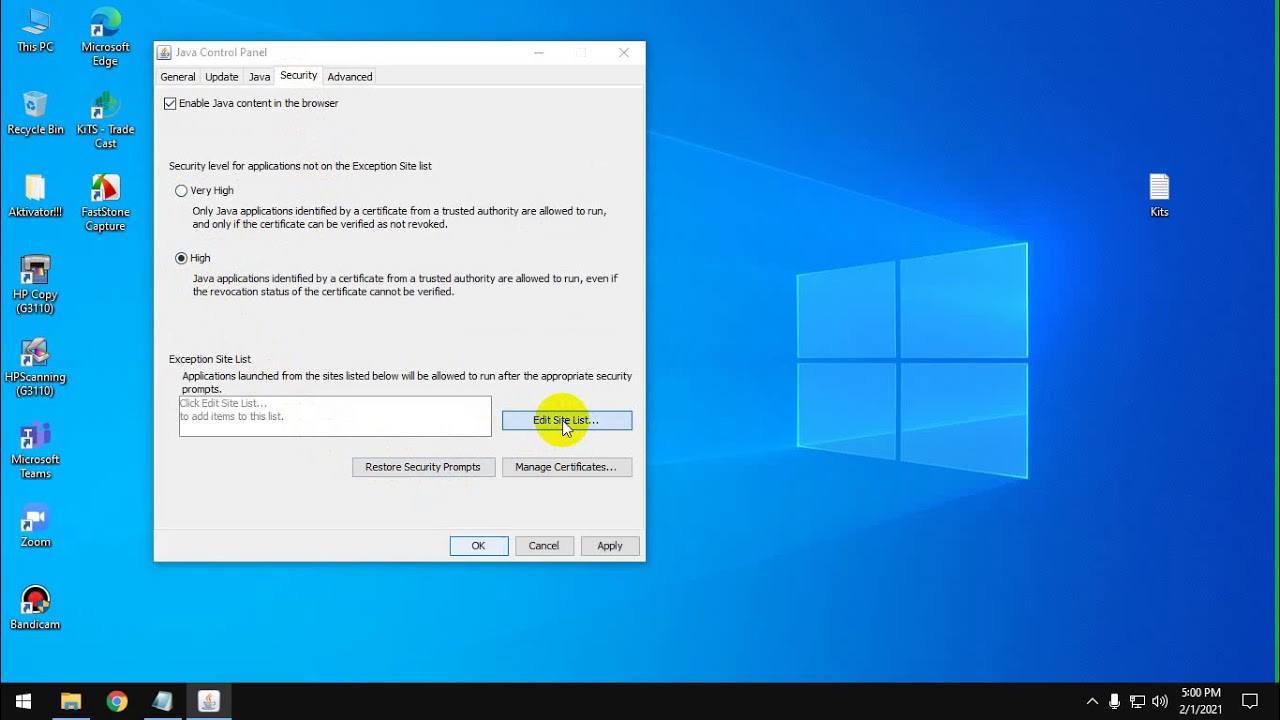This screenshot has height=720, width=1280.
Task: Click the microphone tray icon
Action: pyautogui.click(x=1114, y=701)
